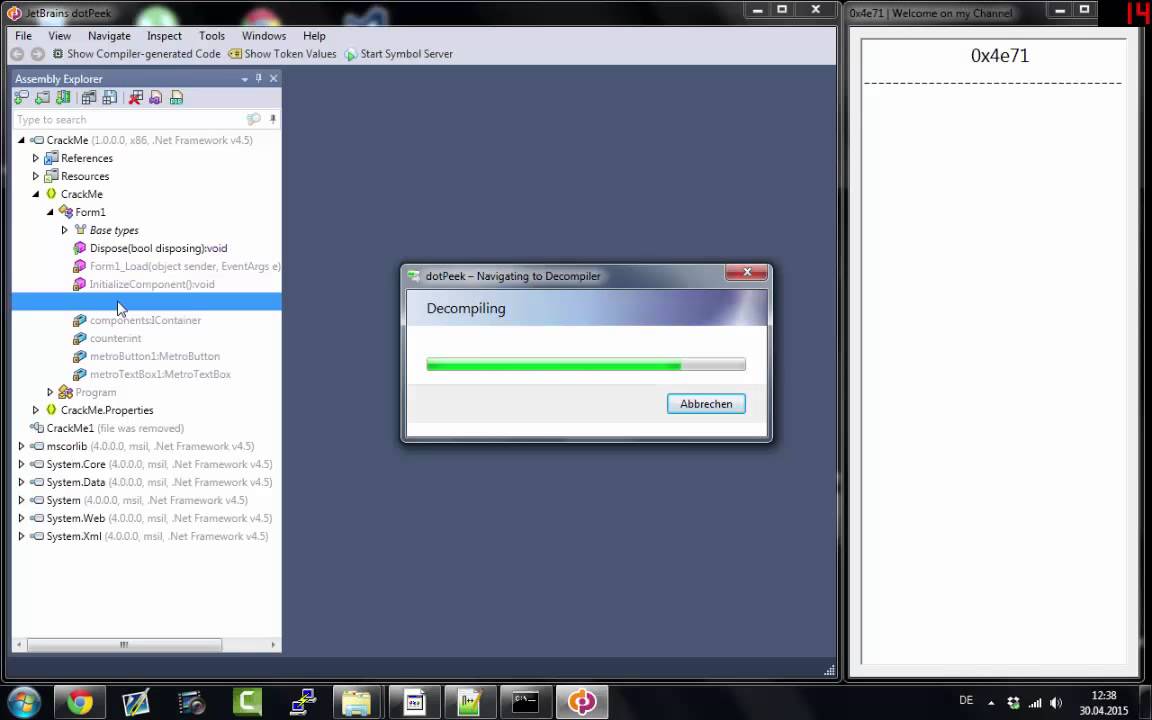Screen dimensions: 1152x720
Task: Click the Export to Project purple icon
Action: 156,98
